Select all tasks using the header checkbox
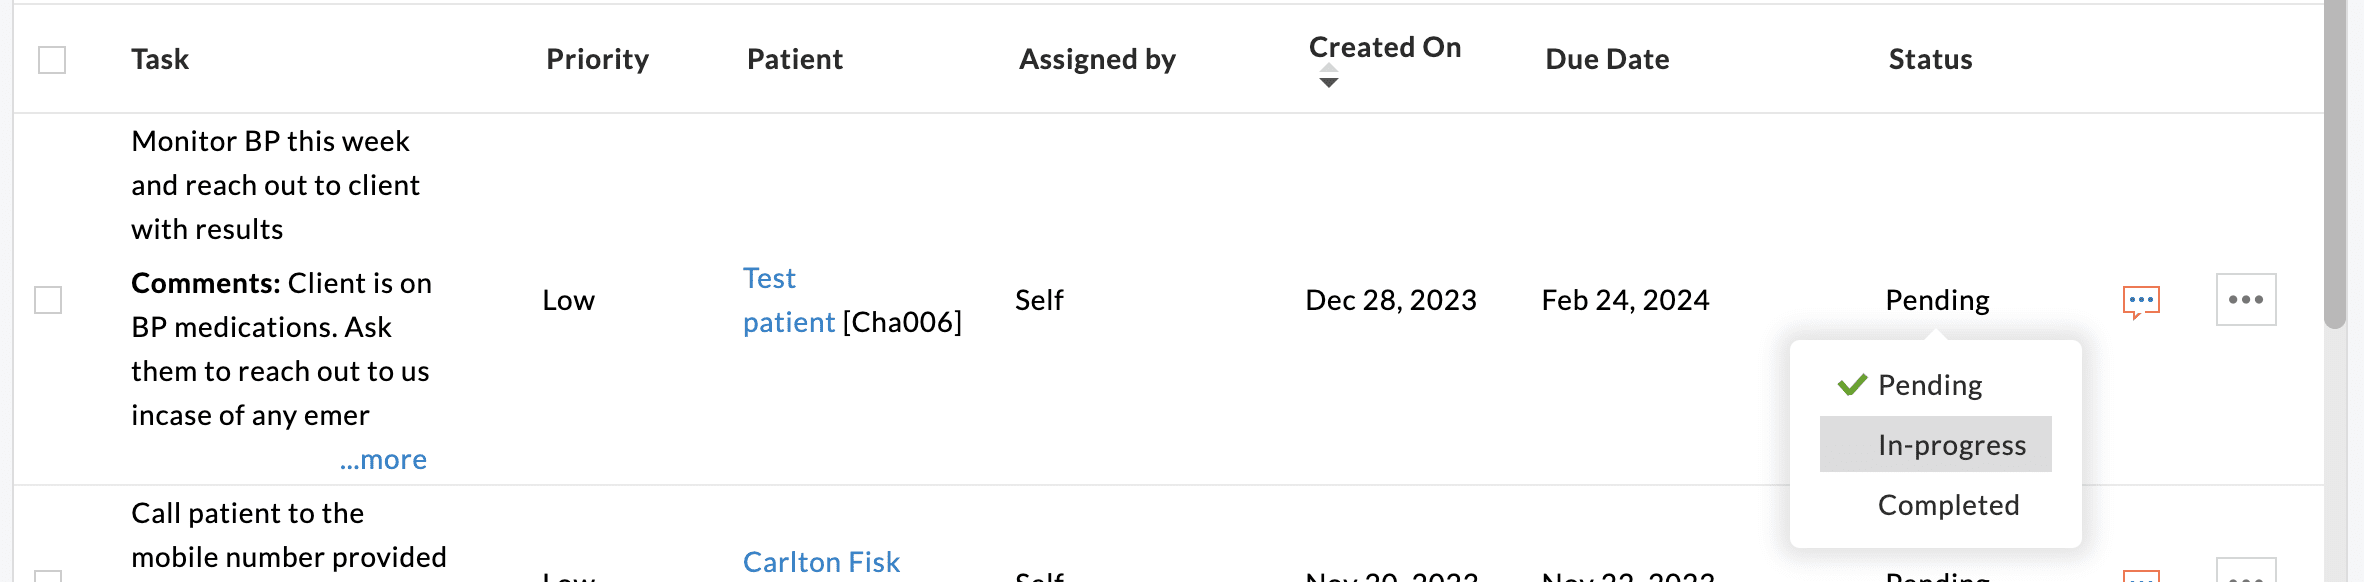The height and width of the screenshot is (582, 2364). (54, 59)
